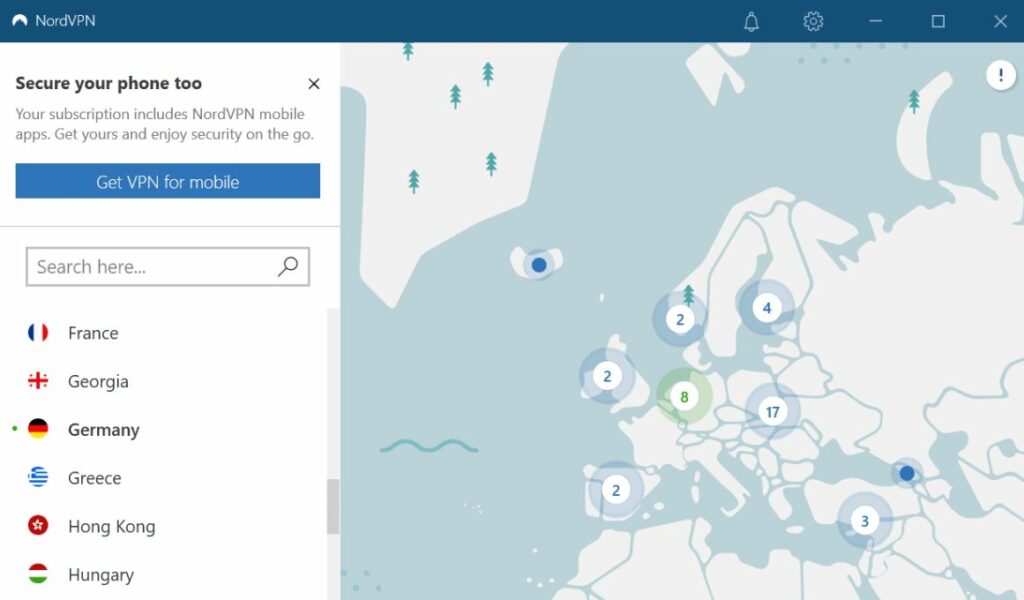Click the 3 server cluster on map
1024x600 pixels.
[865, 521]
